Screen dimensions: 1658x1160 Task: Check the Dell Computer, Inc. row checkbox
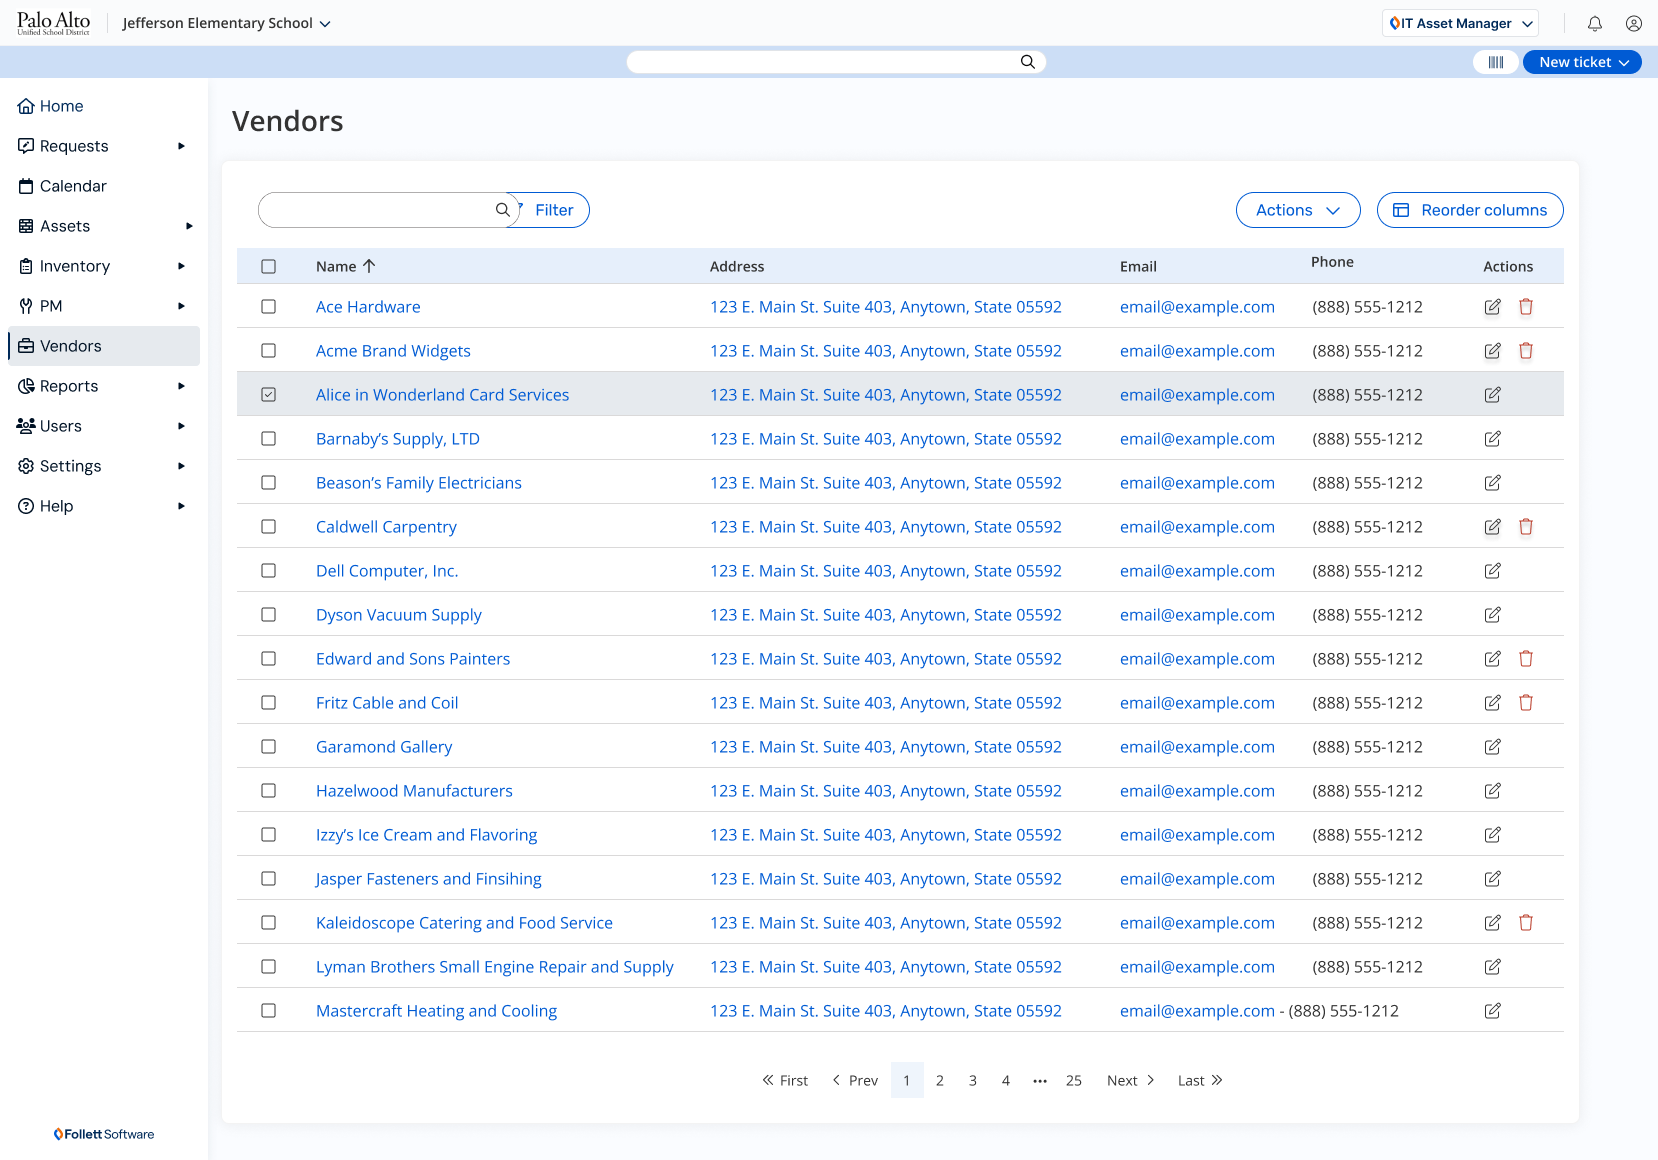coord(268,570)
